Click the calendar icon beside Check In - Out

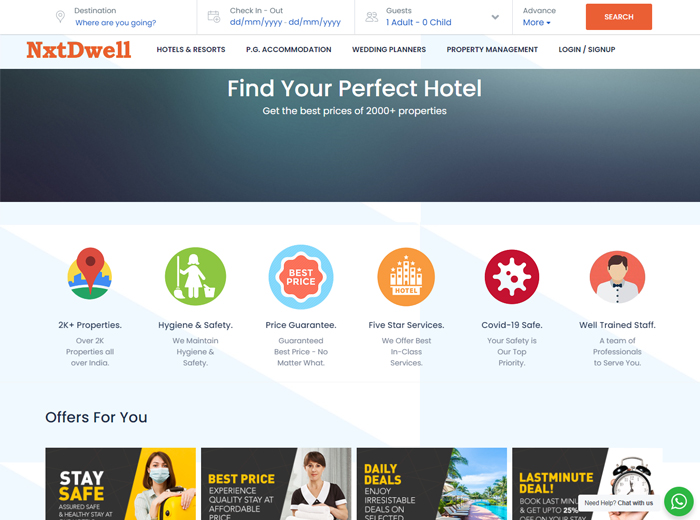click(214, 17)
